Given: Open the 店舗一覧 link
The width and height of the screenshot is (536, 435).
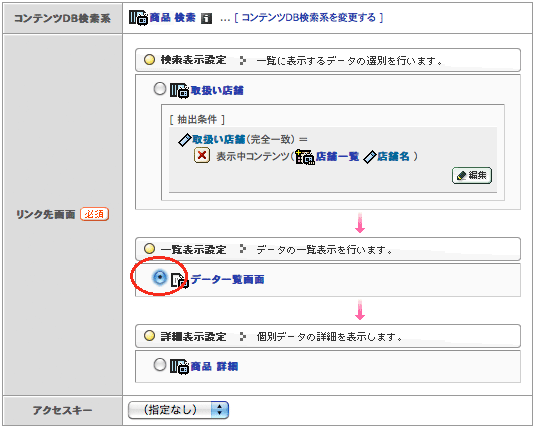Looking at the screenshot, I should [x=337, y=157].
